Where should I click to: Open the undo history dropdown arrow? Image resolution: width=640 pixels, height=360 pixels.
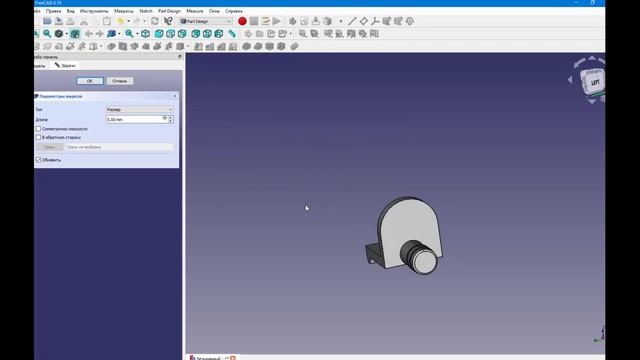(128, 21)
